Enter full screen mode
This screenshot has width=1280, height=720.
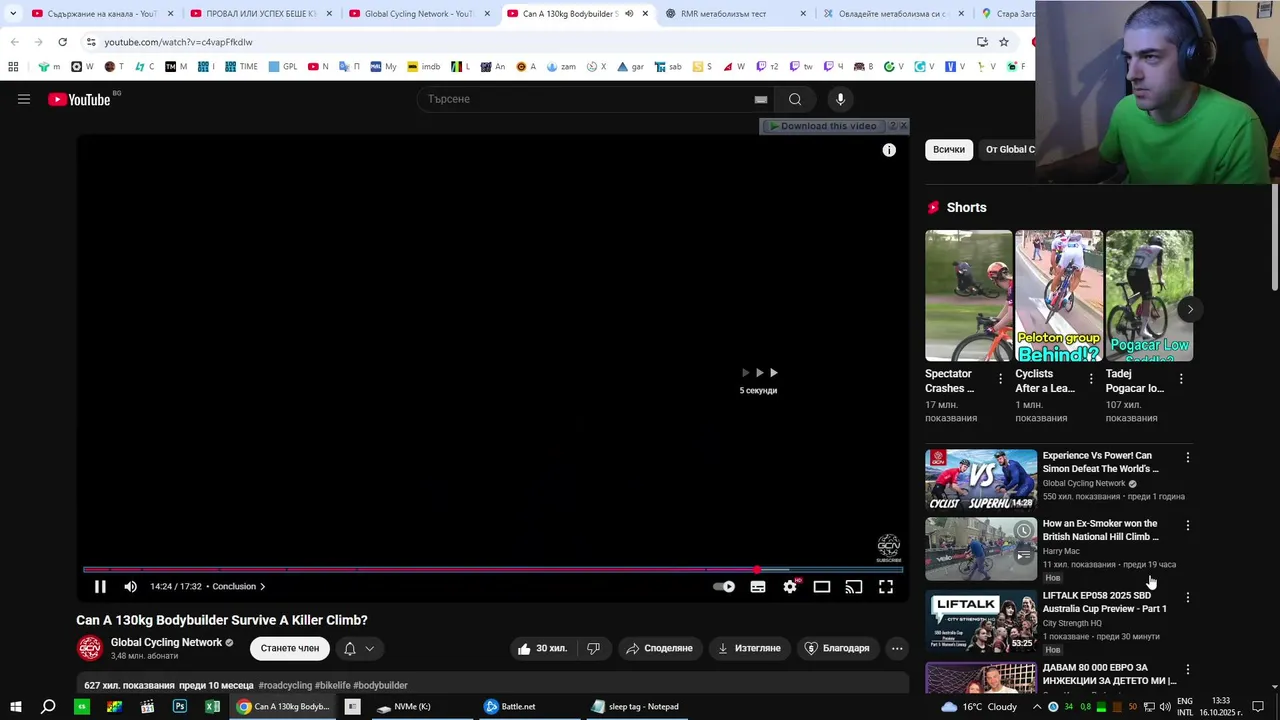click(x=886, y=587)
